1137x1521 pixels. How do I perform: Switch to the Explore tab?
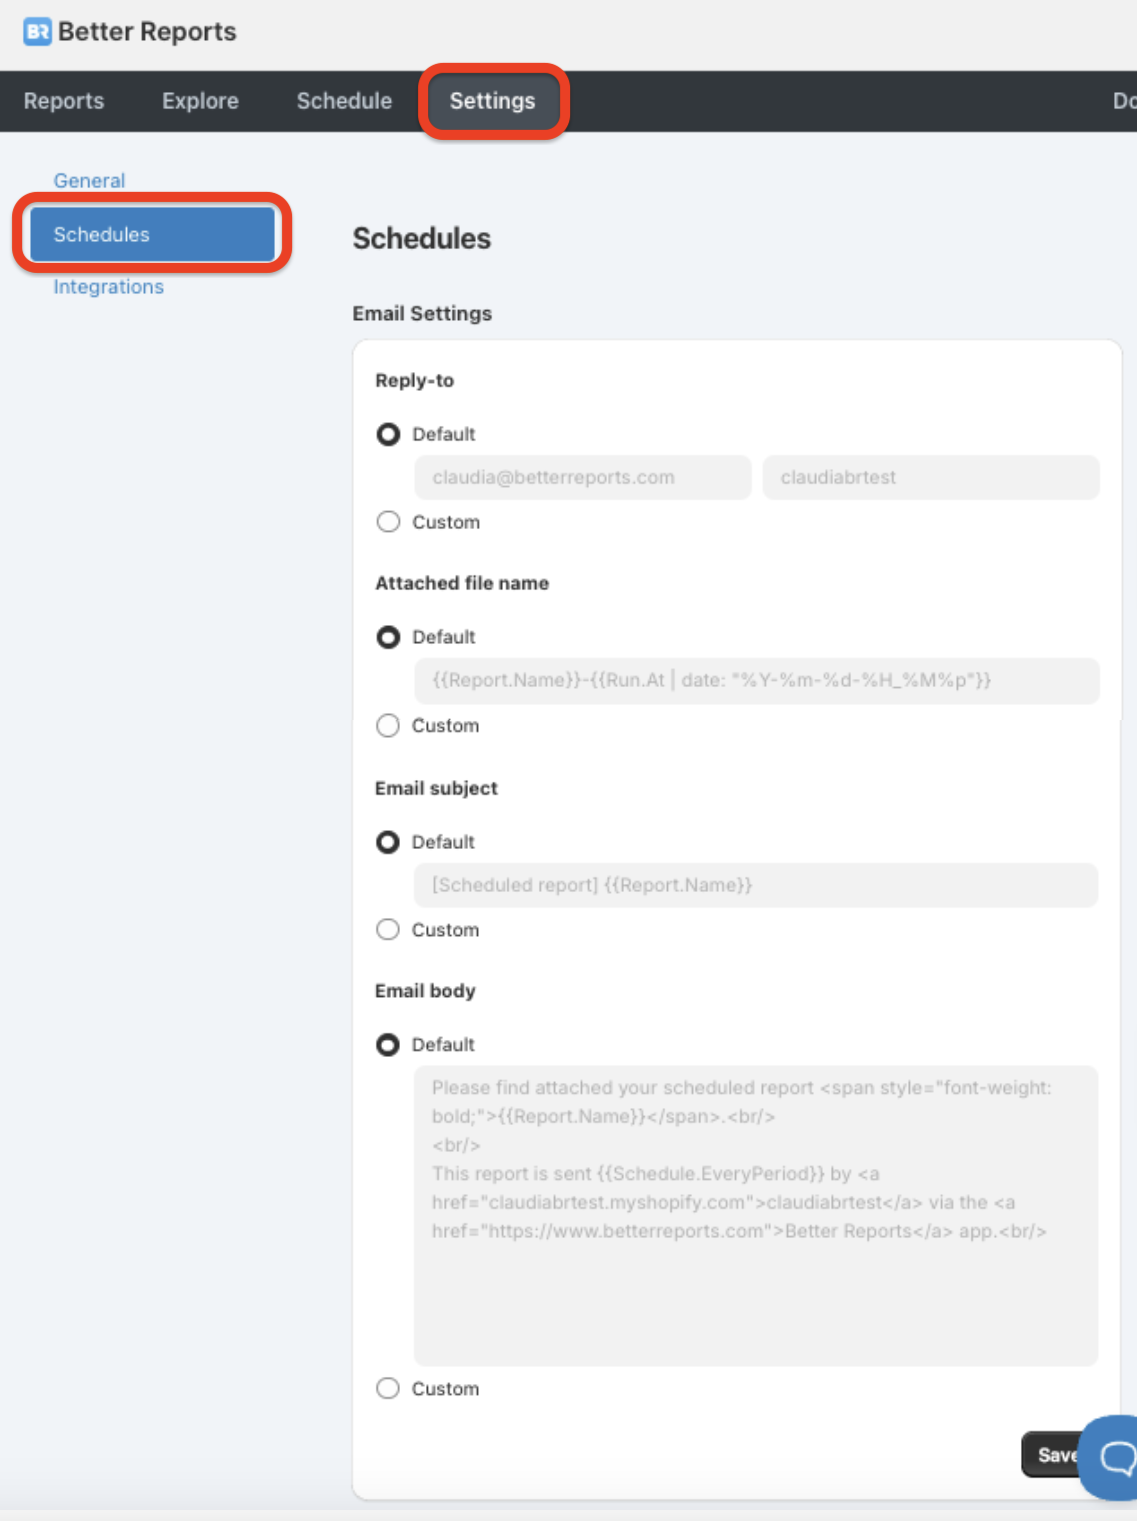(x=200, y=101)
